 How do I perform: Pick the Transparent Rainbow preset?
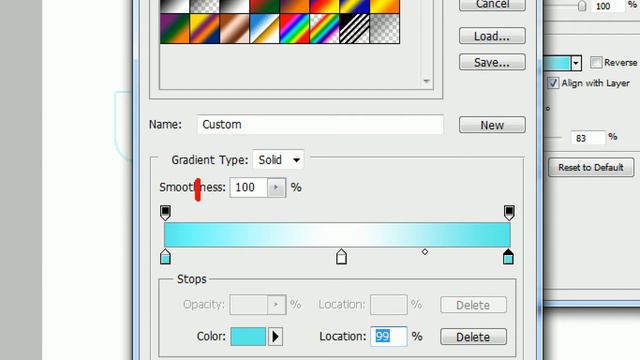point(324,29)
